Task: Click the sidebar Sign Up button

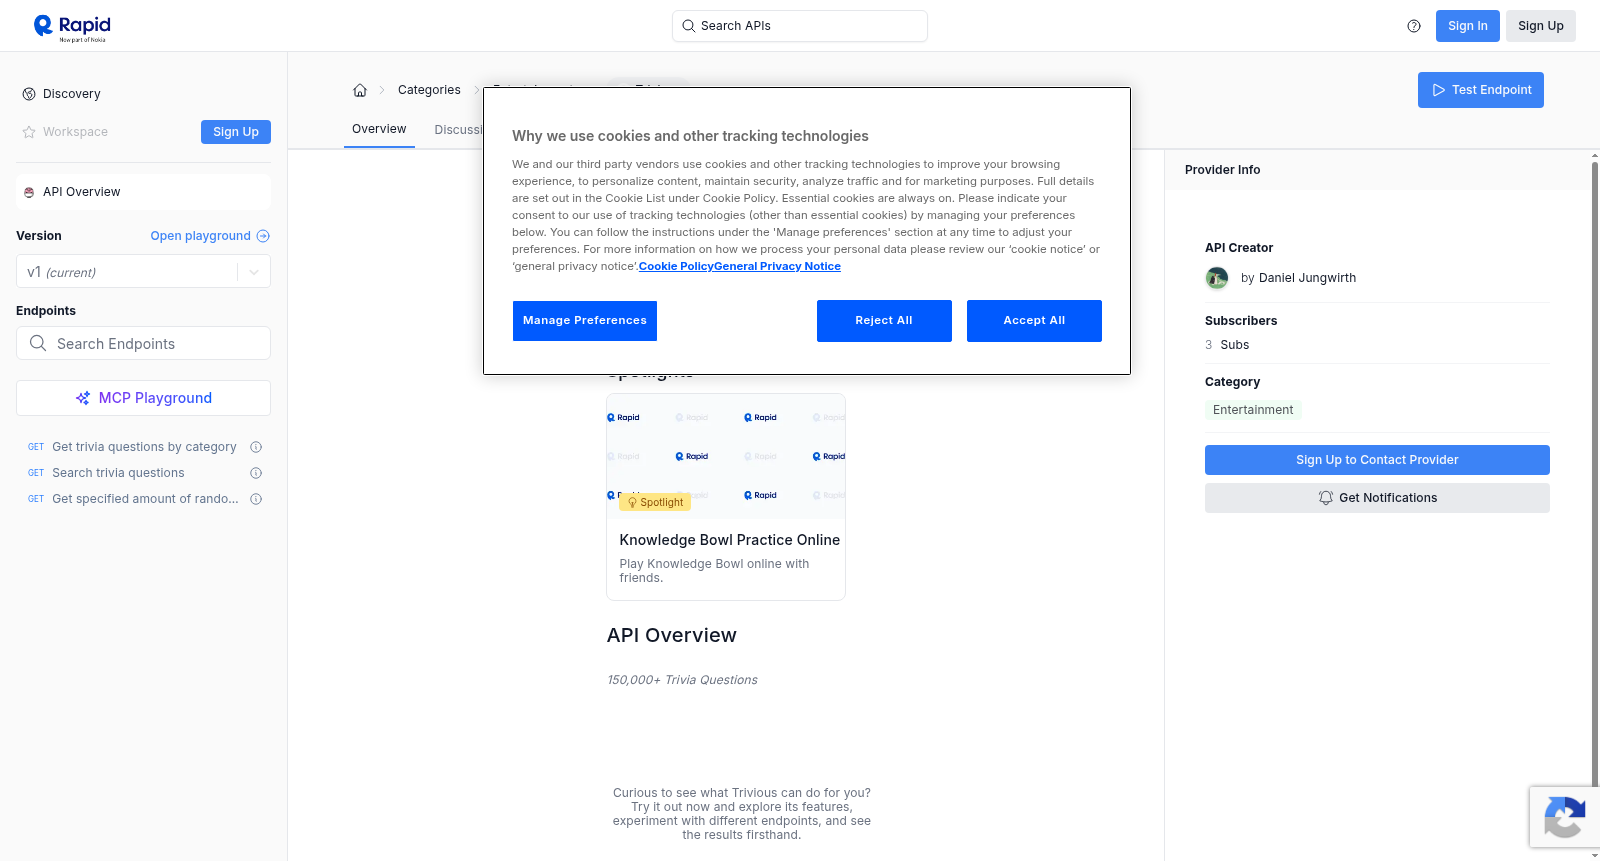Action: (x=236, y=132)
